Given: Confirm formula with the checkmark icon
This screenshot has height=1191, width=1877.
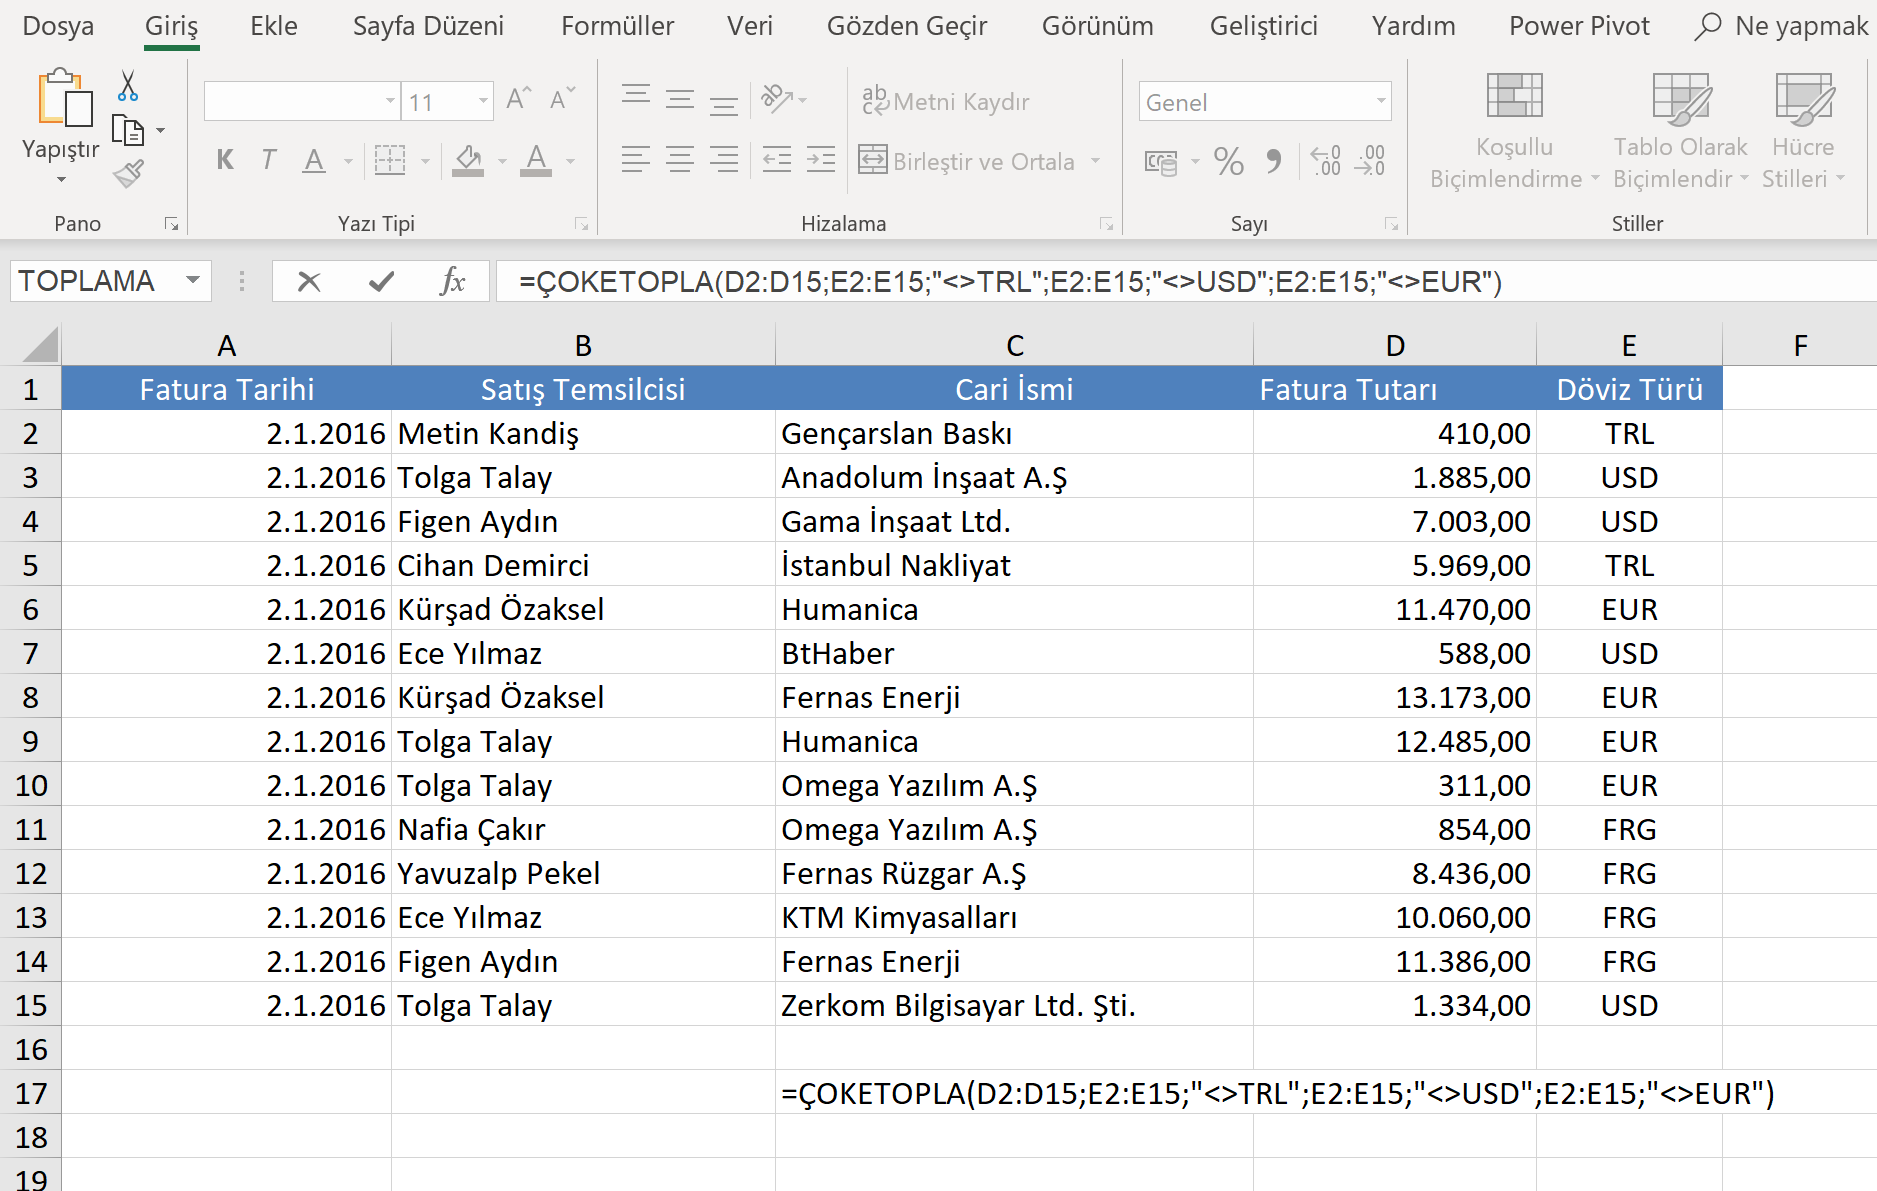Looking at the screenshot, I should click(378, 281).
